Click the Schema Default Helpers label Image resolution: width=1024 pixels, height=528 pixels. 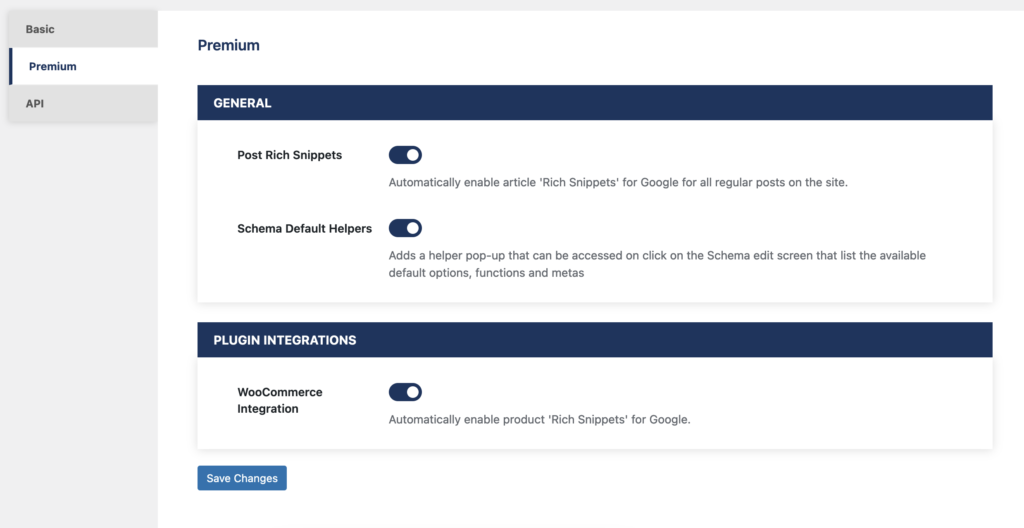coord(304,228)
